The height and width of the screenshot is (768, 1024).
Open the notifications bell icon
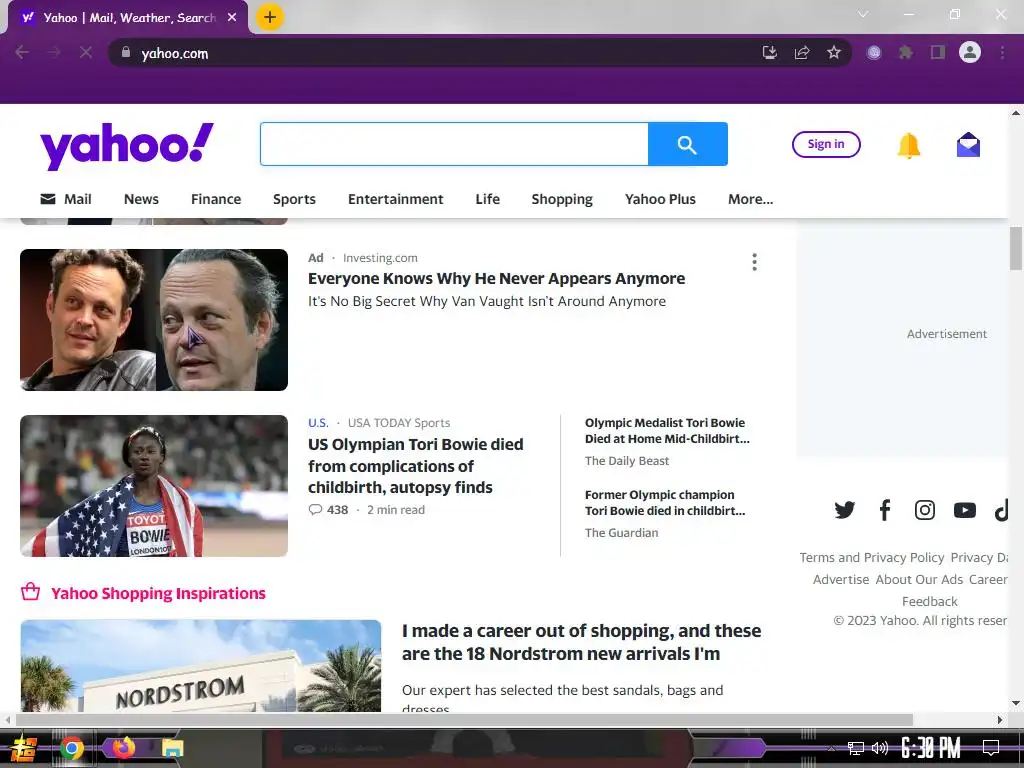tap(908, 145)
